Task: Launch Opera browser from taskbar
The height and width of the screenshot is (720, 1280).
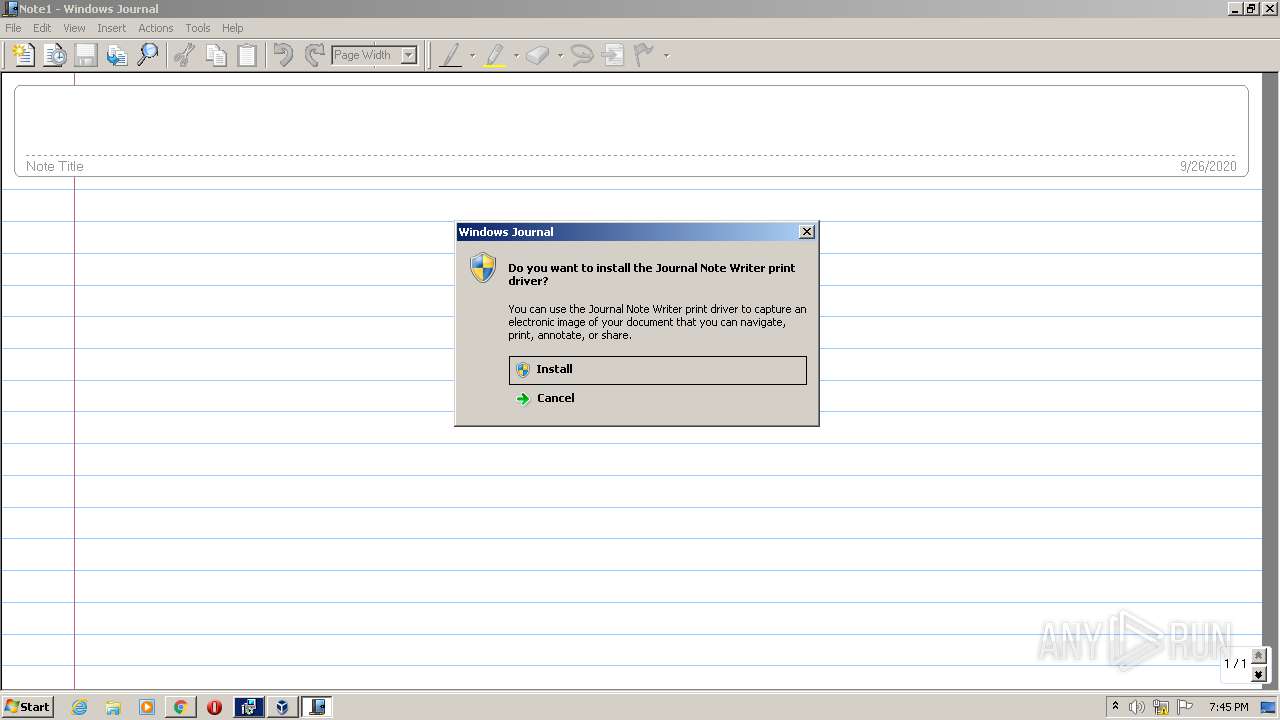Action: (x=214, y=707)
